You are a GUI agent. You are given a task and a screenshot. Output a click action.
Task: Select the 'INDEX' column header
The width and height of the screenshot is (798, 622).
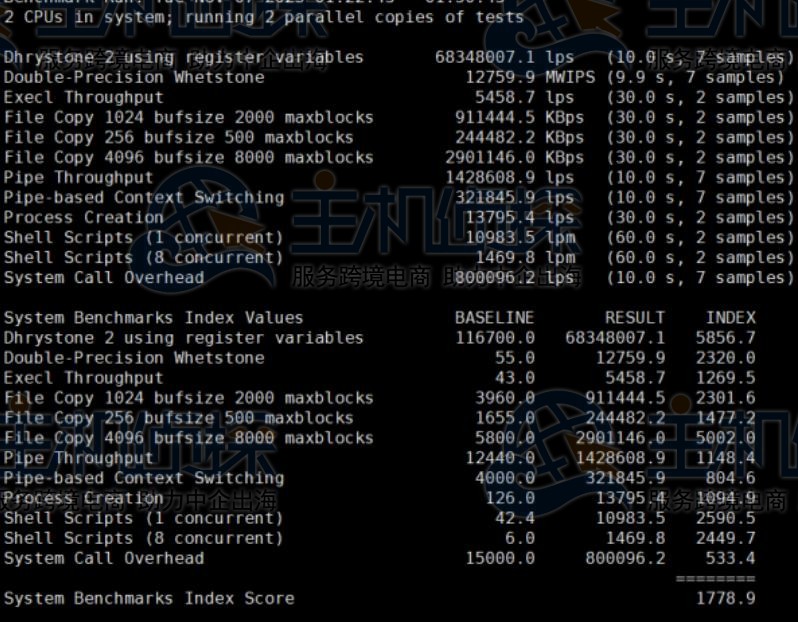tap(730, 318)
